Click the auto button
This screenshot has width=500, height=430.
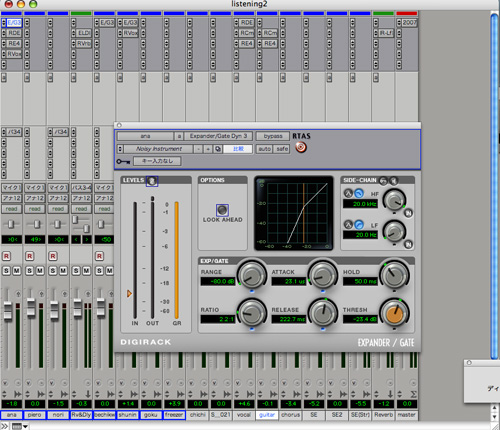(264, 149)
